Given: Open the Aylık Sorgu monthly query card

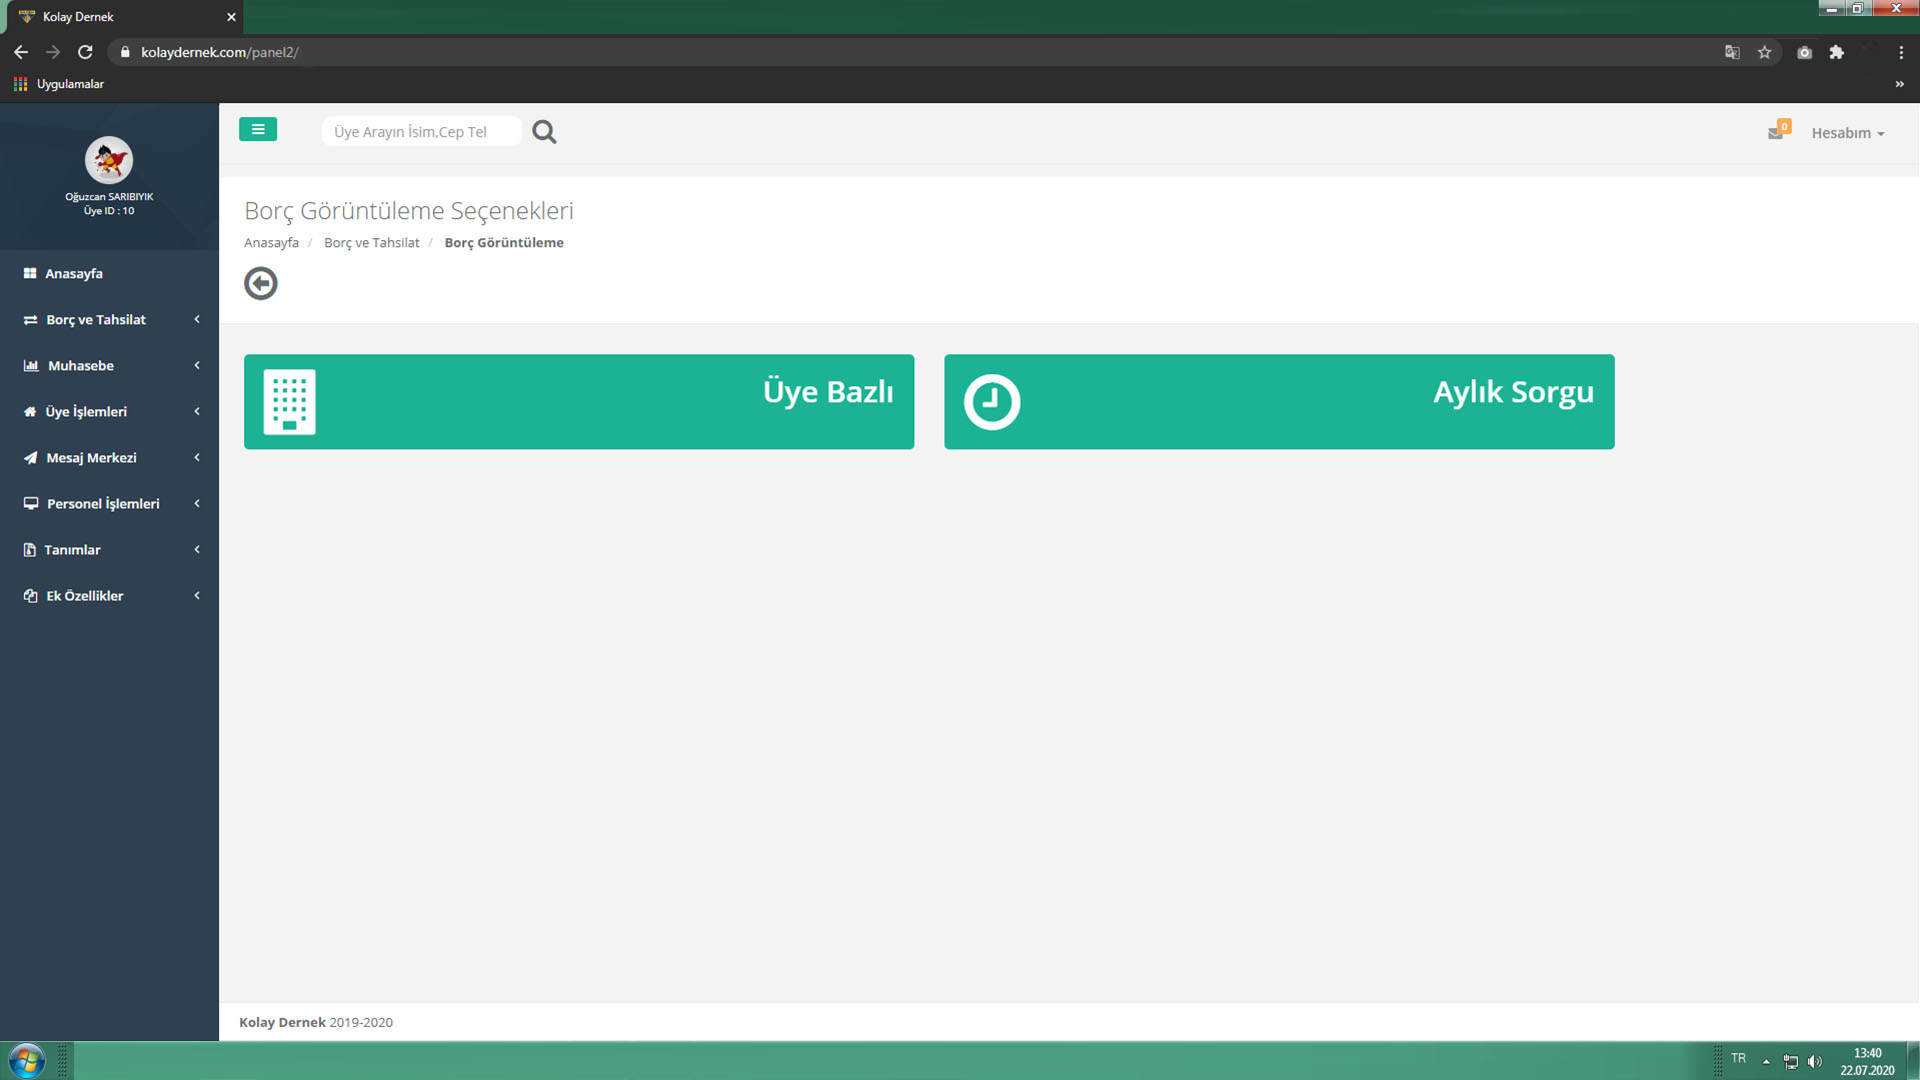Looking at the screenshot, I should [1279, 402].
